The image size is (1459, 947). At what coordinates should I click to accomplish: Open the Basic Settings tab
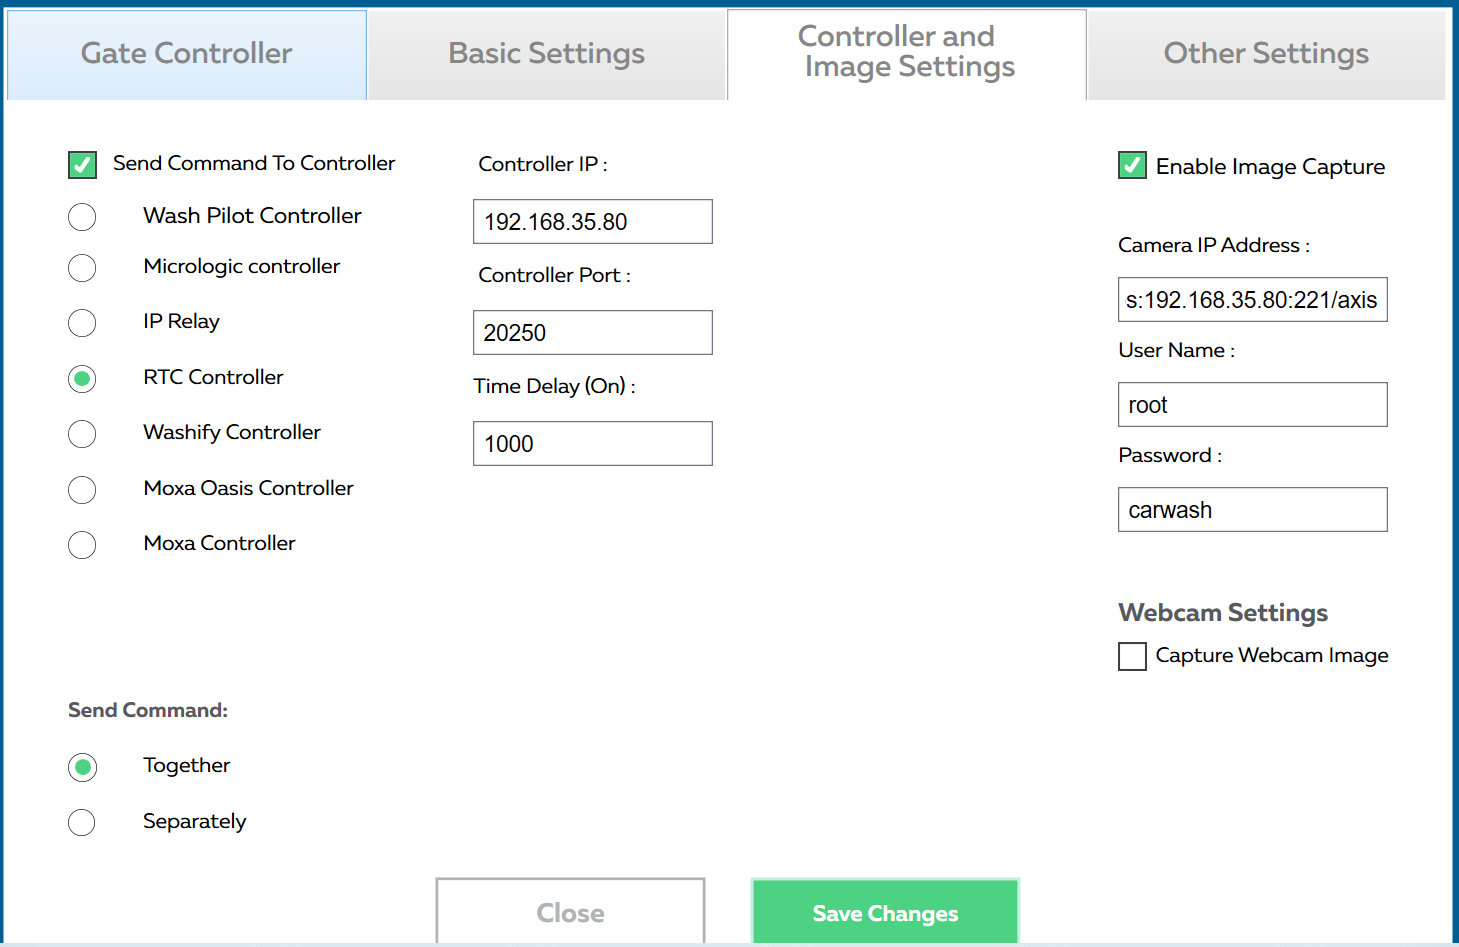tap(546, 53)
